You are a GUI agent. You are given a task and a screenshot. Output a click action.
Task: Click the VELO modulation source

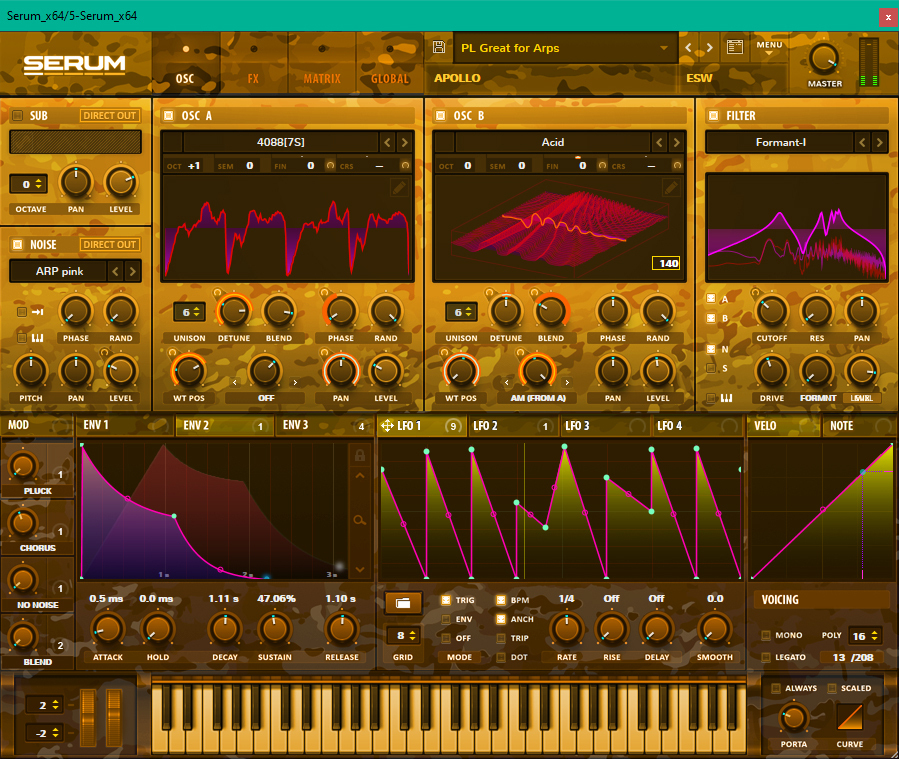tap(783, 425)
